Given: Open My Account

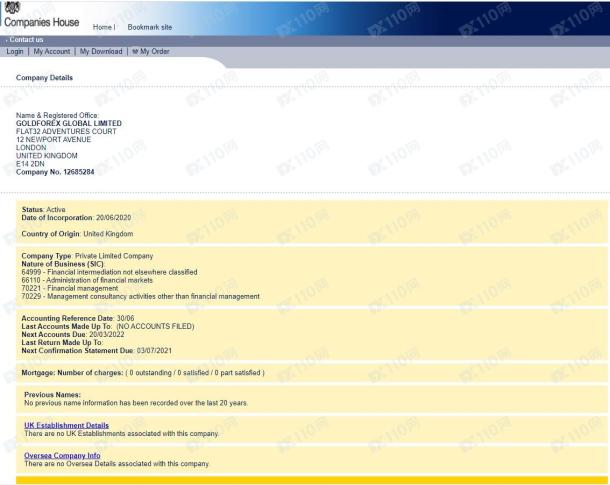Looking at the screenshot, I should point(52,51).
